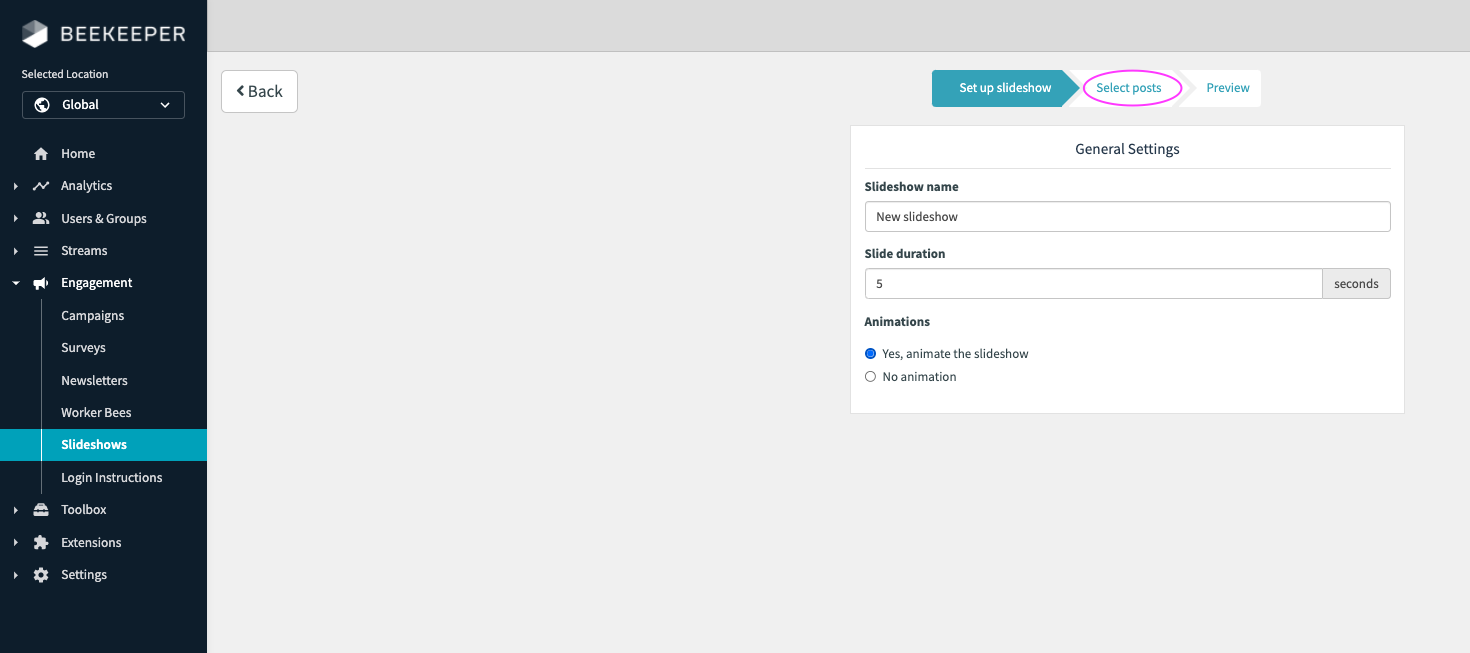
Task: Open the Surveys page
Action: click(83, 347)
